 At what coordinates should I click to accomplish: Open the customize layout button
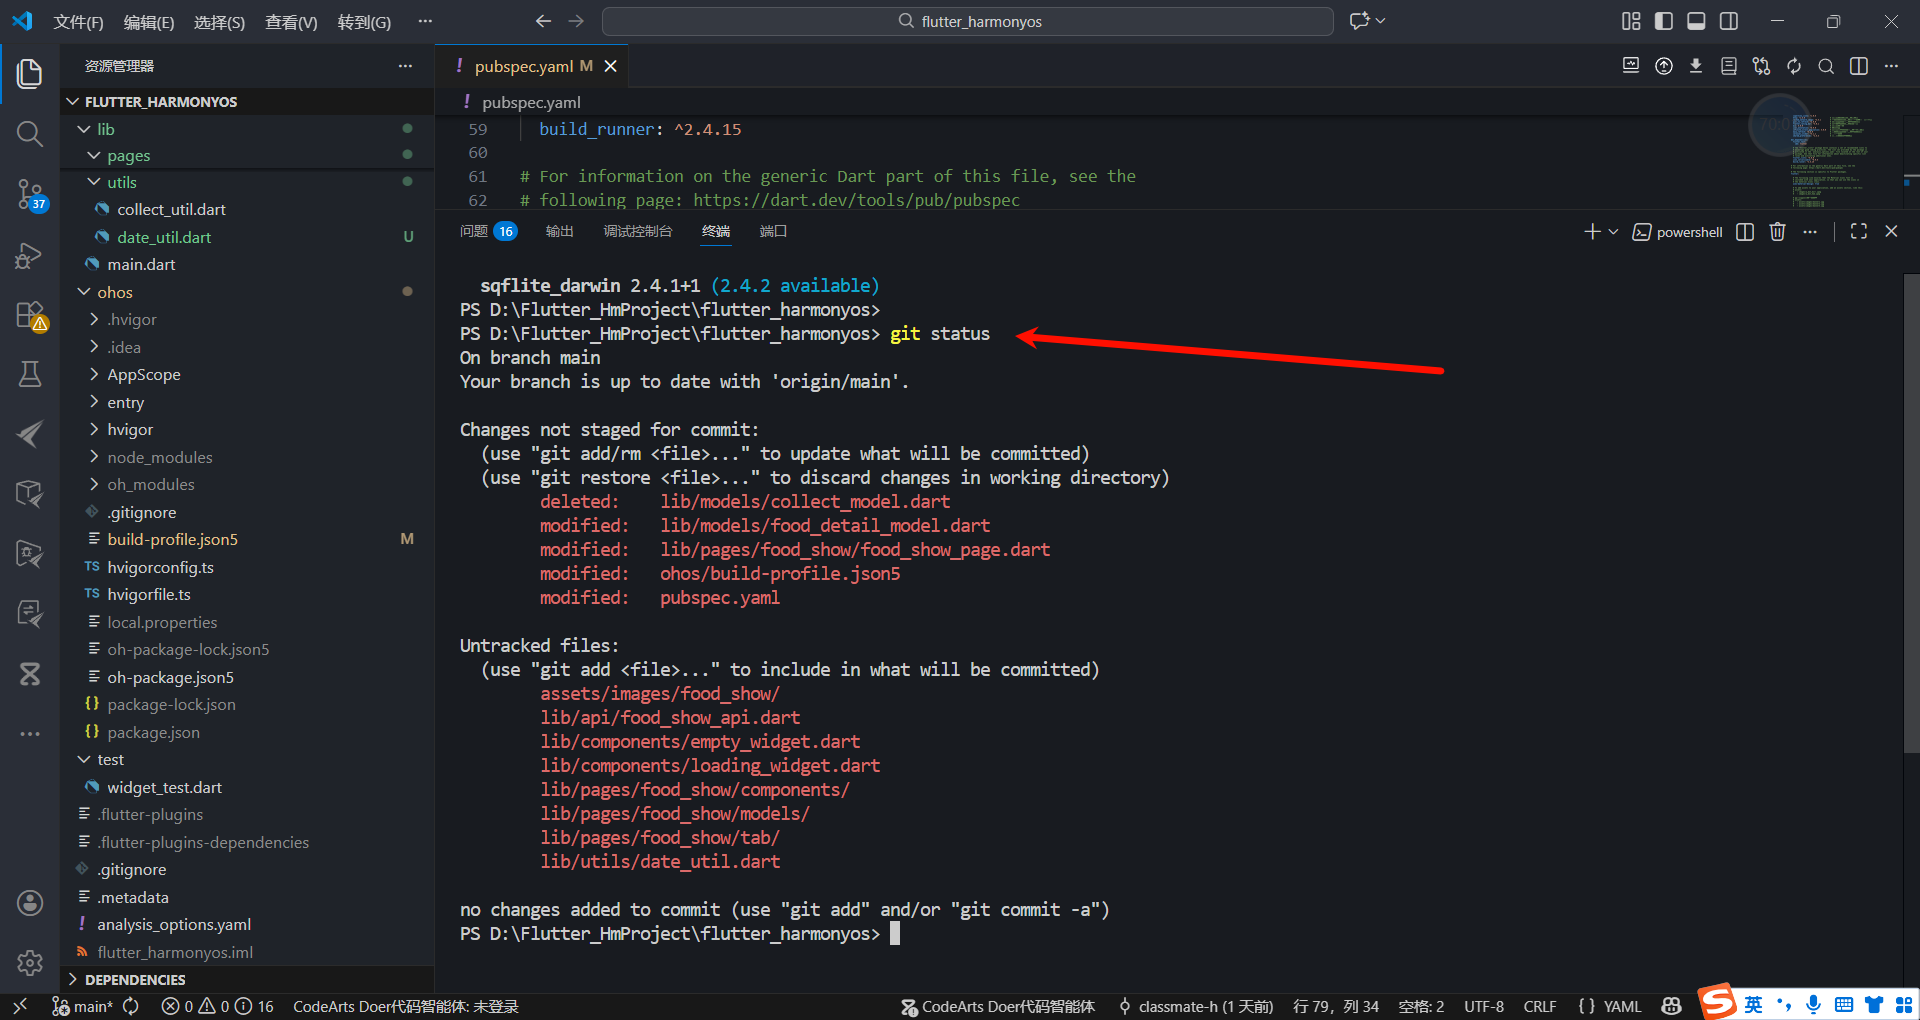coord(1631,21)
